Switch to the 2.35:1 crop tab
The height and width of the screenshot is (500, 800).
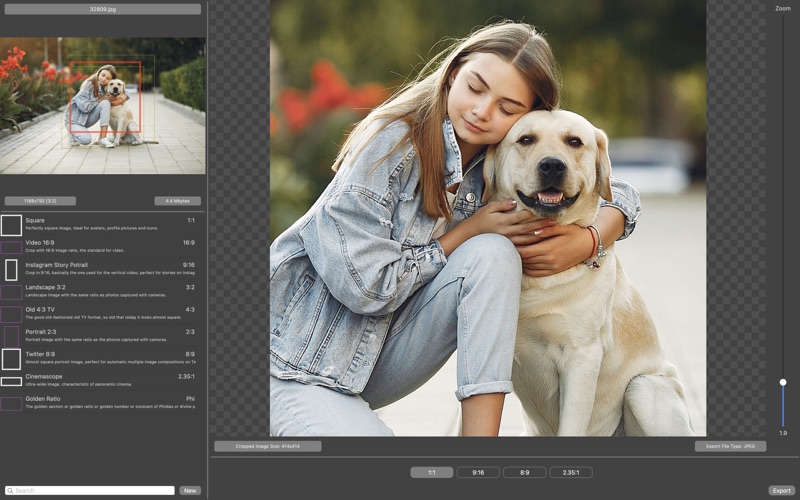pos(571,472)
